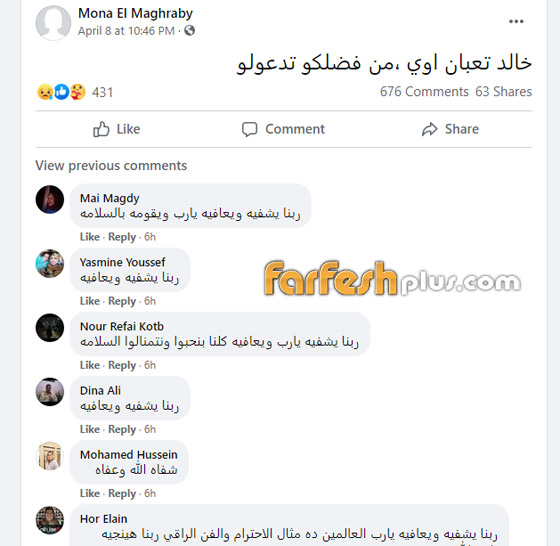The image size is (560, 546).
Task: Reply to Mohamed Hussein's comment
Action: pos(122,494)
